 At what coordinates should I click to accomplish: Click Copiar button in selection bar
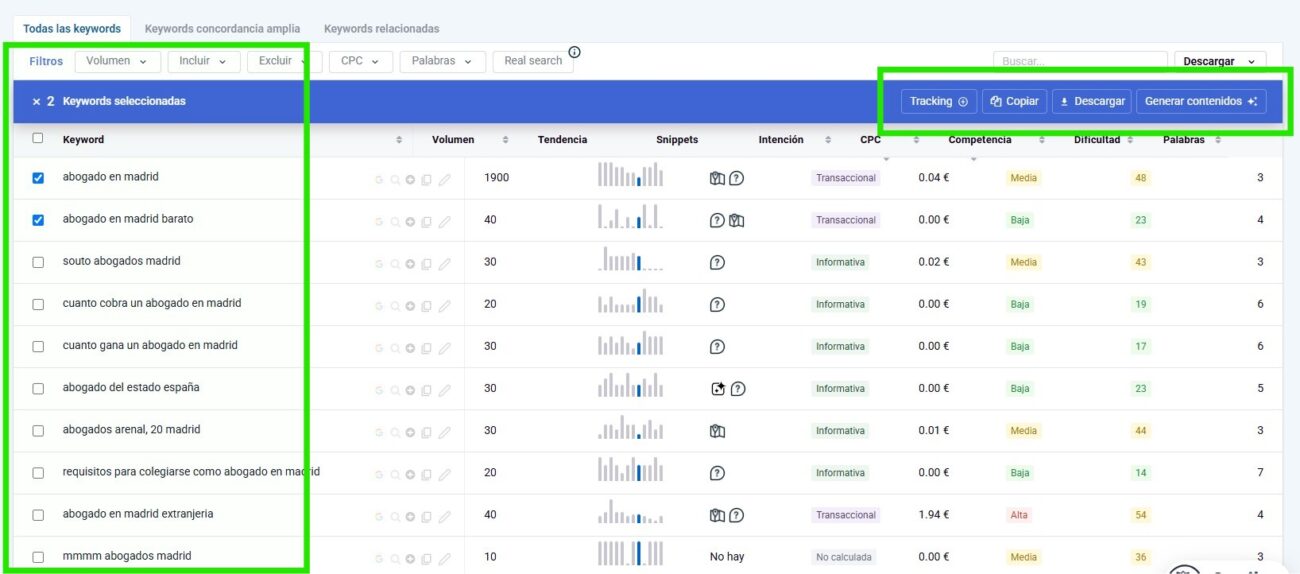coord(1015,101)
